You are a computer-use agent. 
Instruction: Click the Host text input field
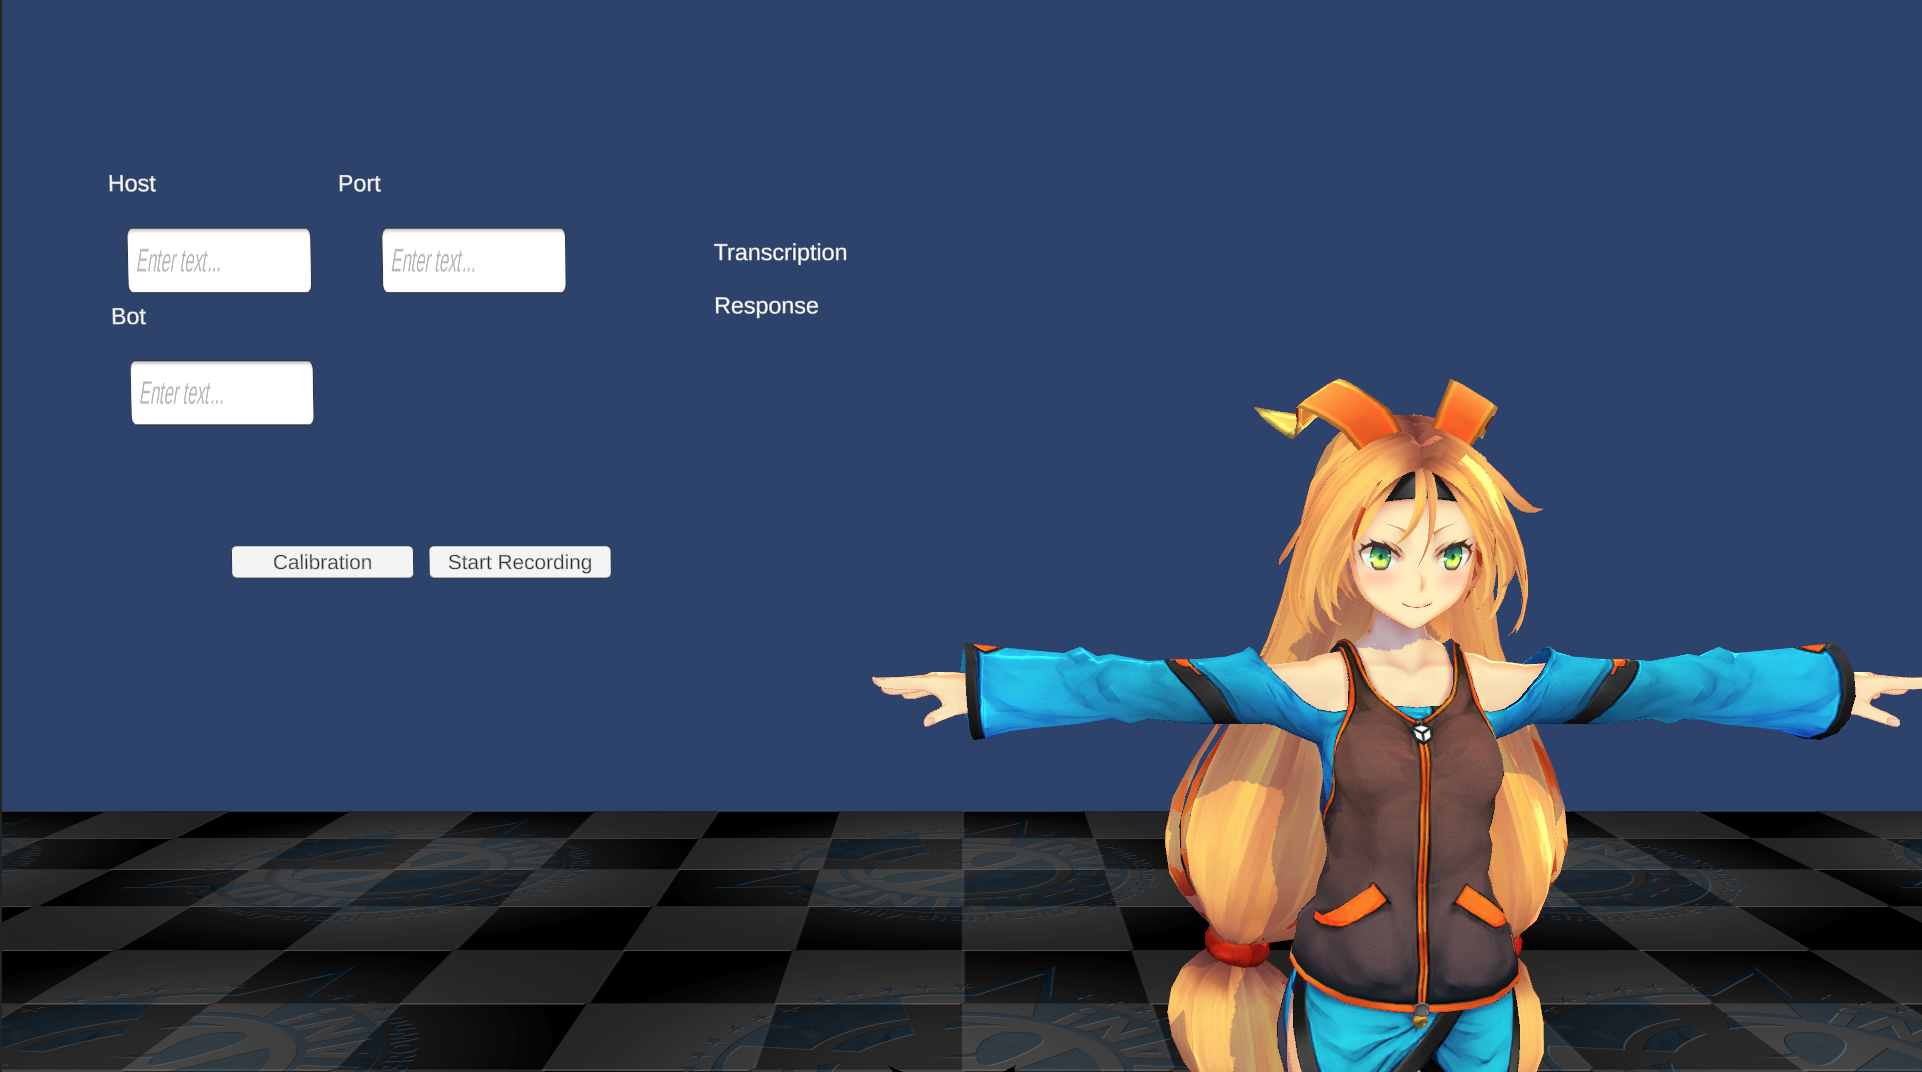pyautogui.click(x=219, y=261)
